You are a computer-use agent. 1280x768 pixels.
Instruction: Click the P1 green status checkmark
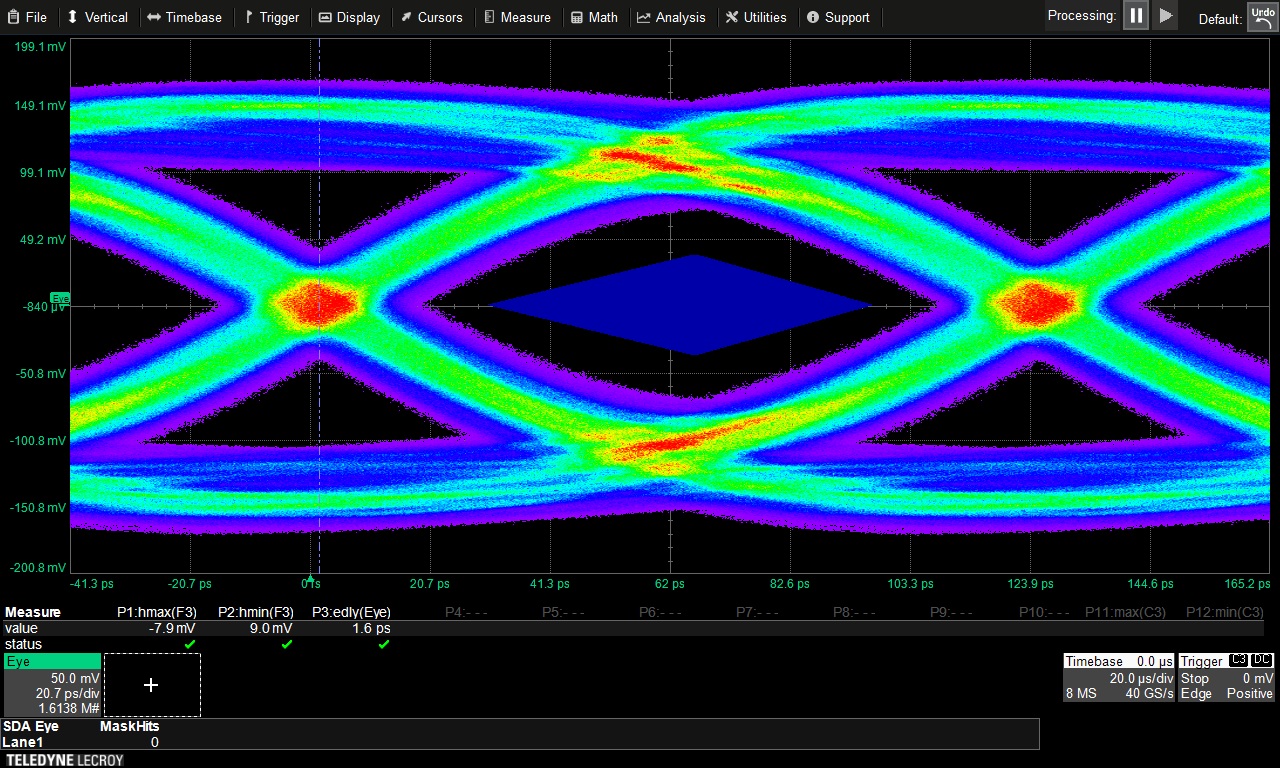tap(190, 644)
